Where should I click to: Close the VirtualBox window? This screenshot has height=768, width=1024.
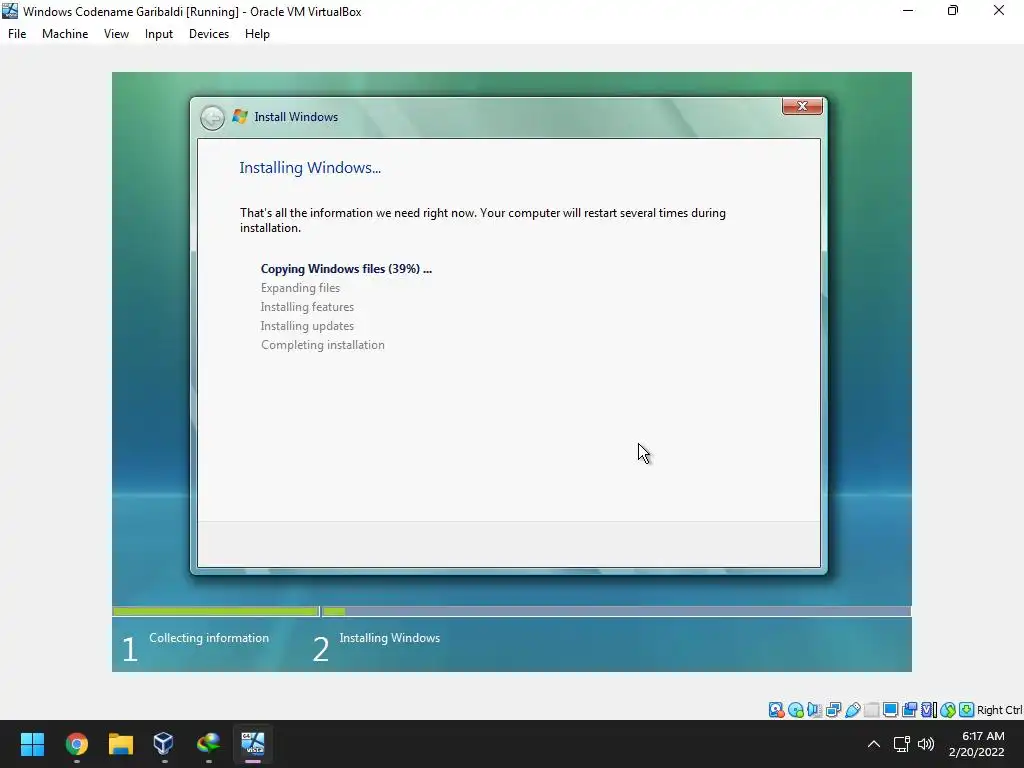pos(999,10)
